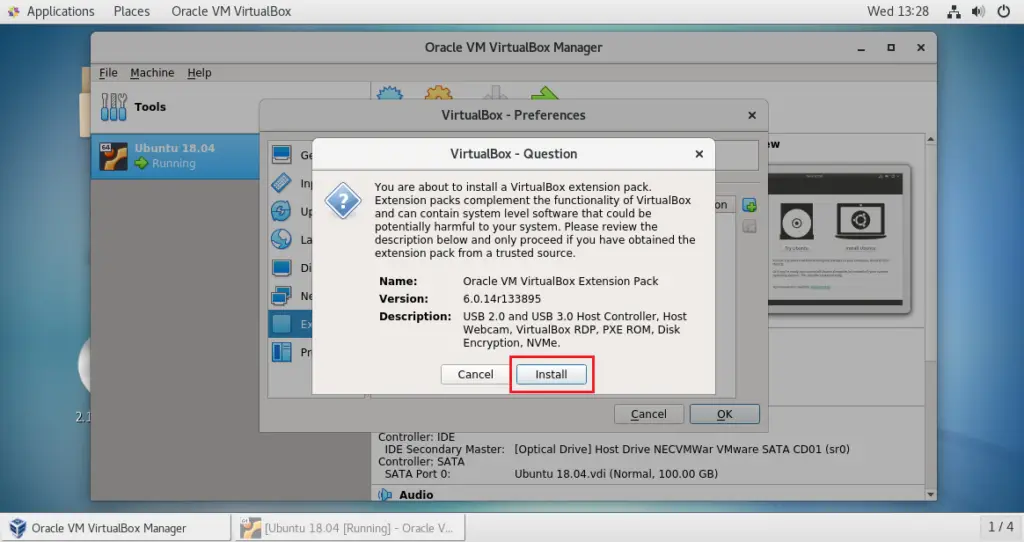Screen dimensions: 1024x542
Task: Close the VirtualBox Question dialog
Action: pyautogui.click(x=699, y=154)
